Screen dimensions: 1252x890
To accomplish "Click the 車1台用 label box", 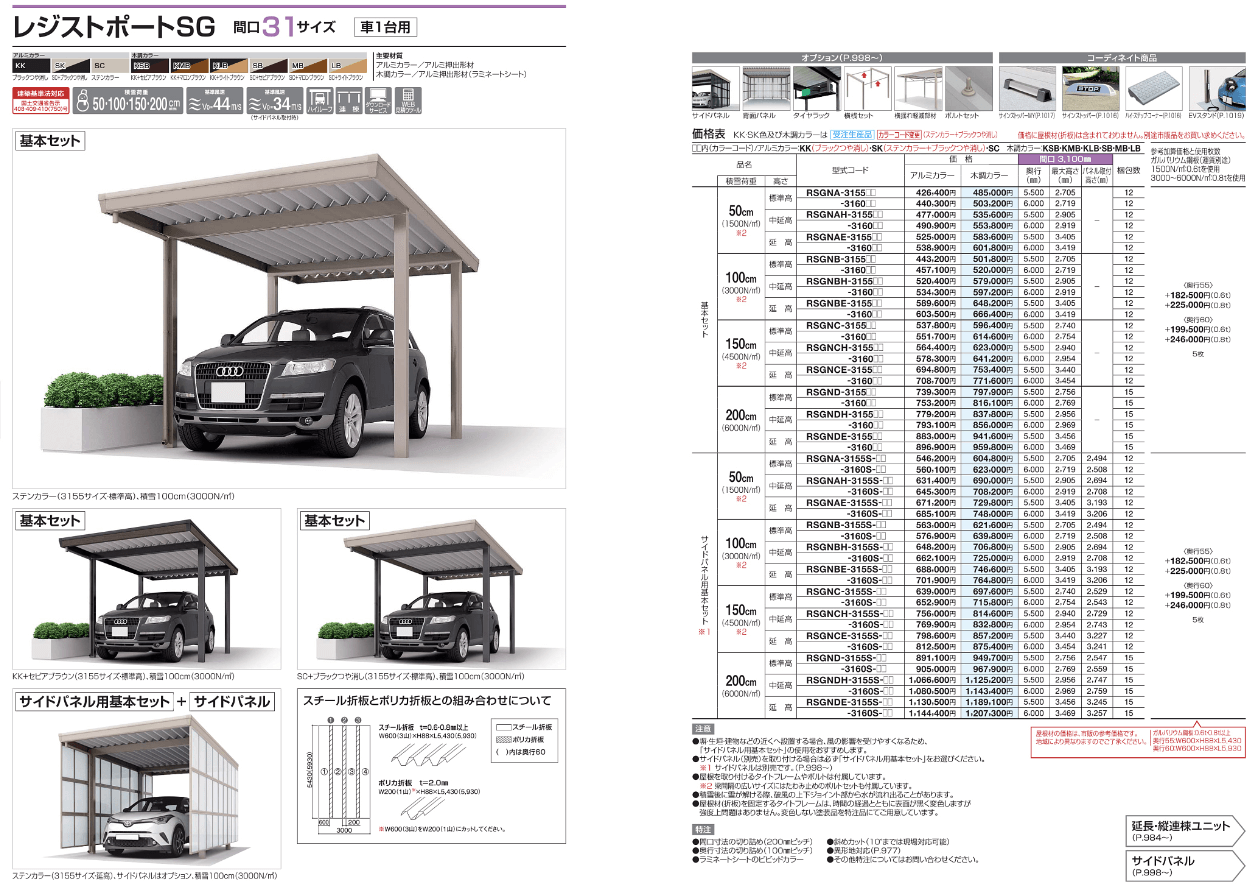I will click(387, 27).
